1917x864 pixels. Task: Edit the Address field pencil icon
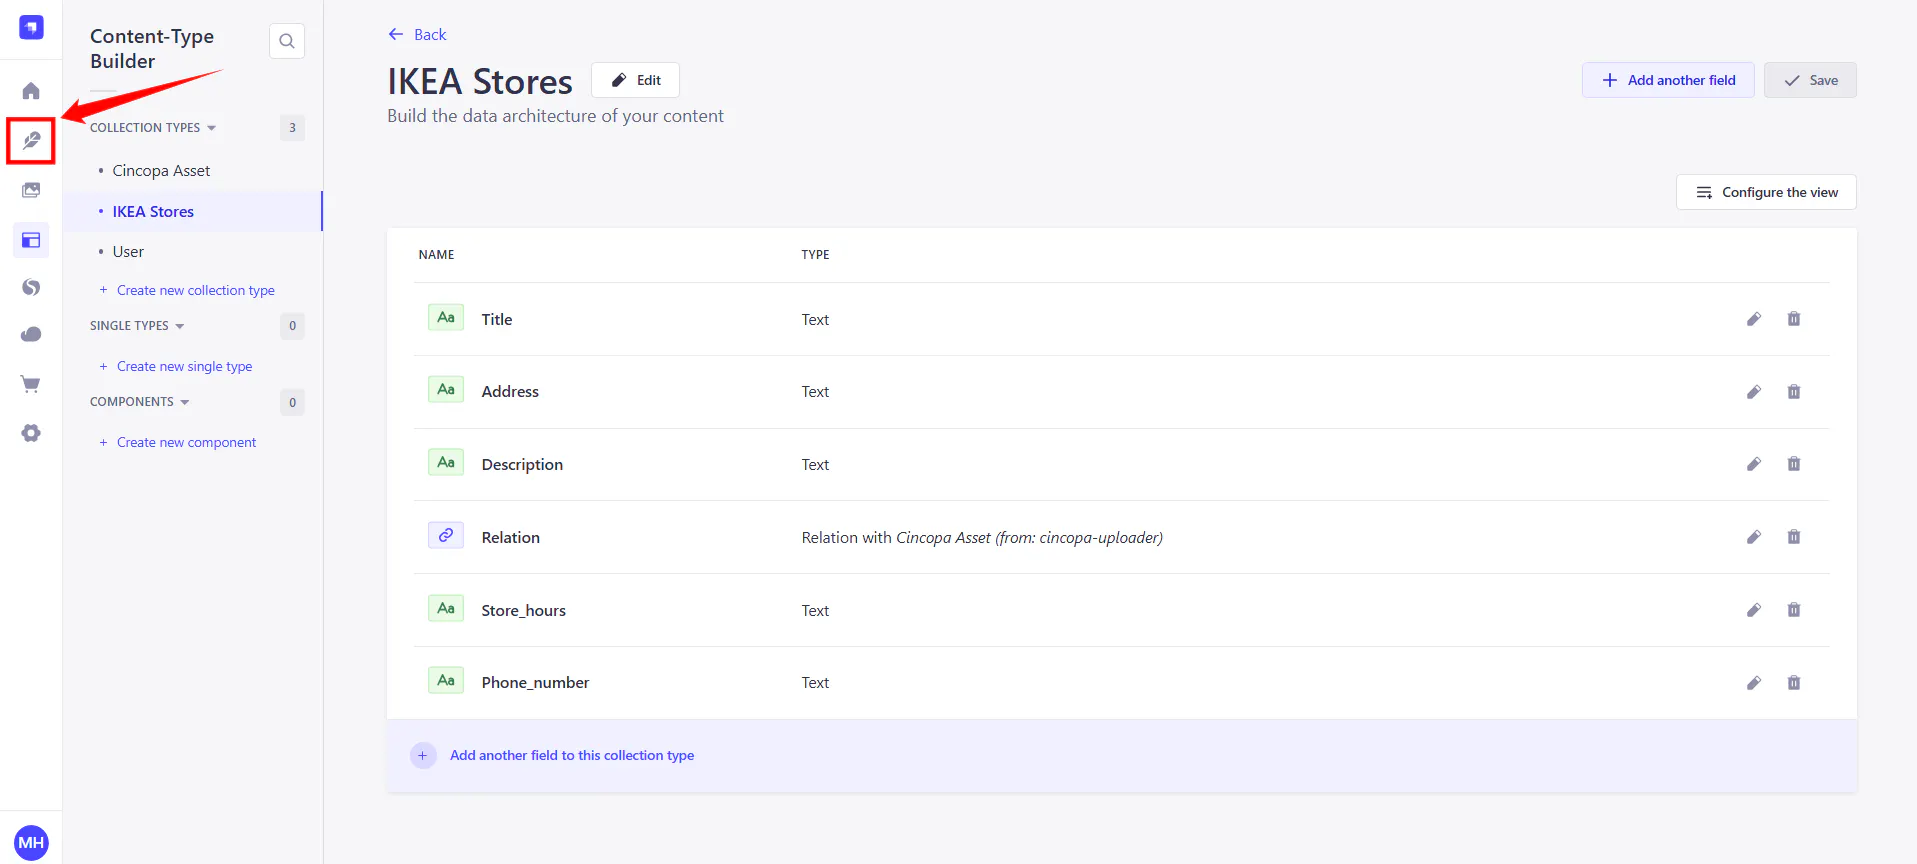(x=1754, y=392)
